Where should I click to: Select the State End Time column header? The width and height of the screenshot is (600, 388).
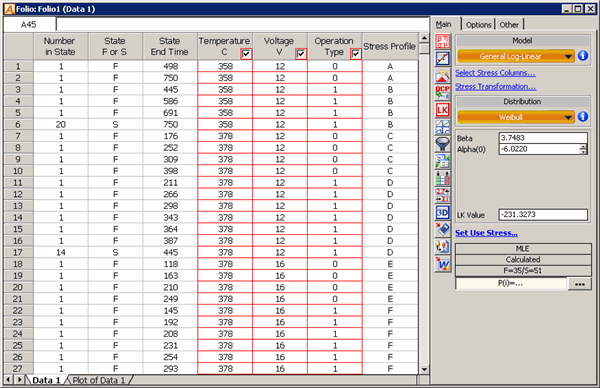click(x=170, y=46)
